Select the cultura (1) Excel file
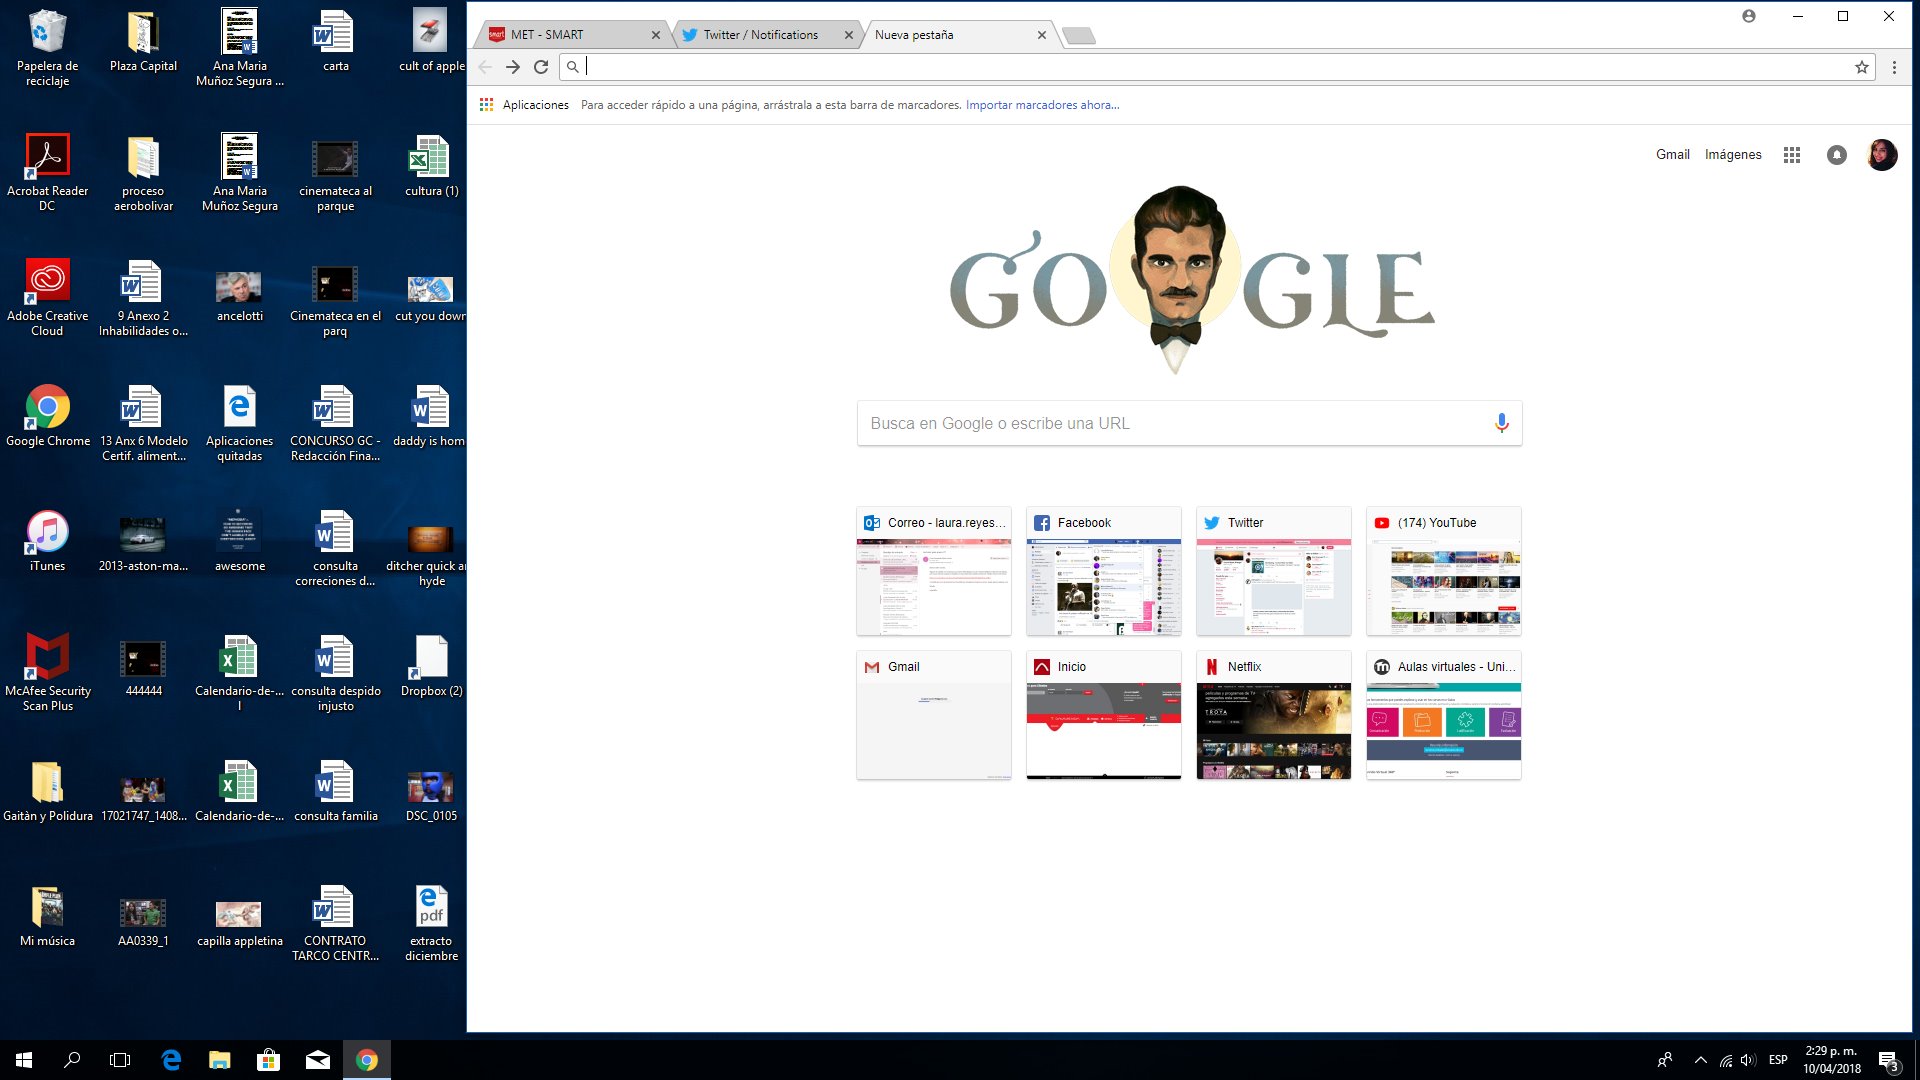Screen dimensions: 1920x1080 (432, 165)
